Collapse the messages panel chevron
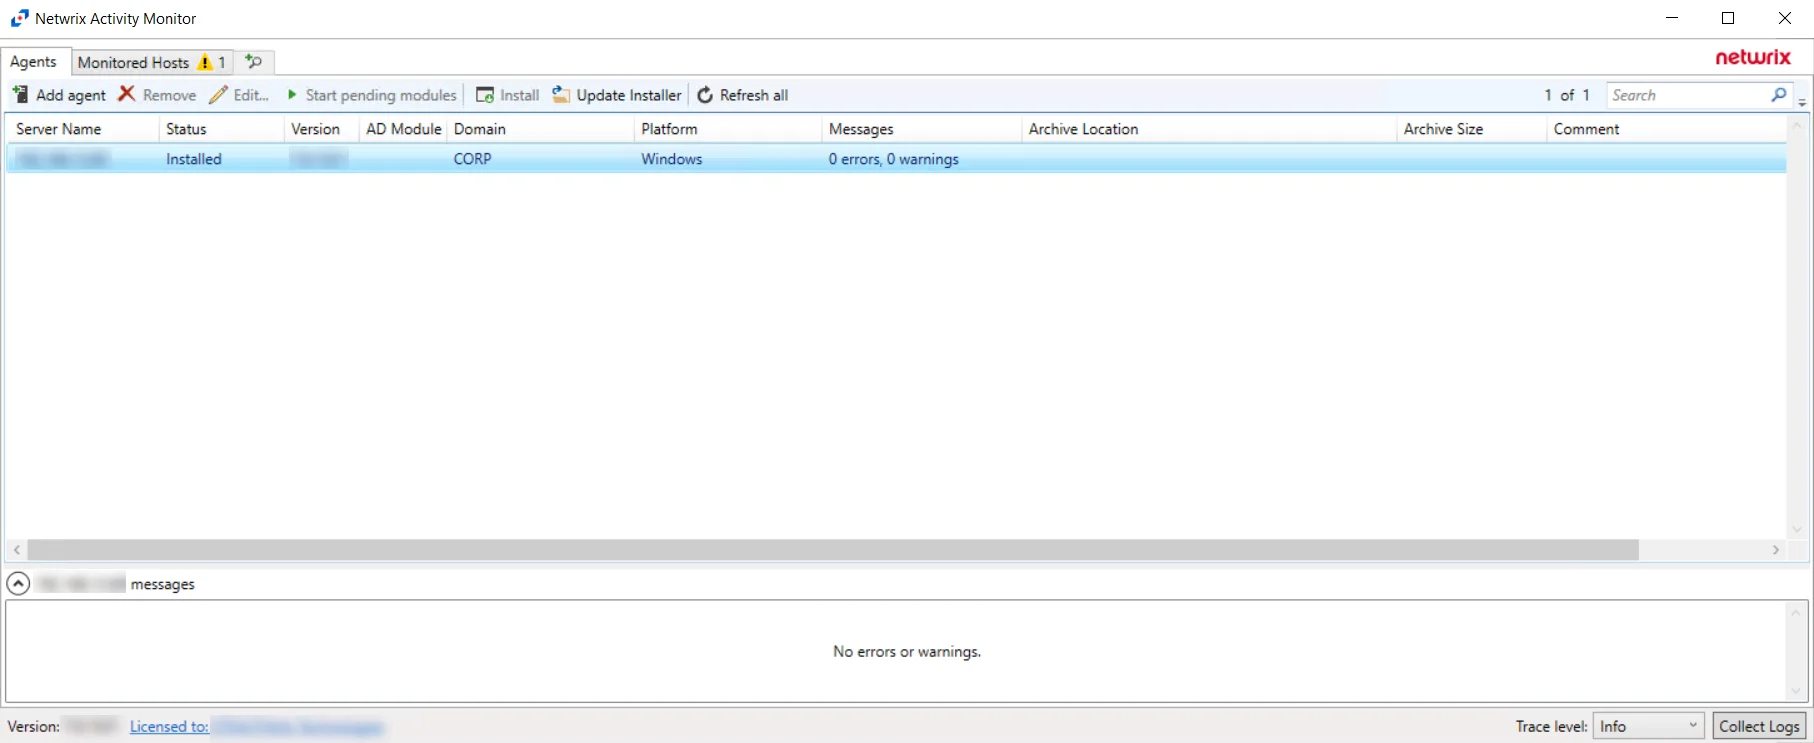Screen dimensions: 1814x743 point(18,584)
